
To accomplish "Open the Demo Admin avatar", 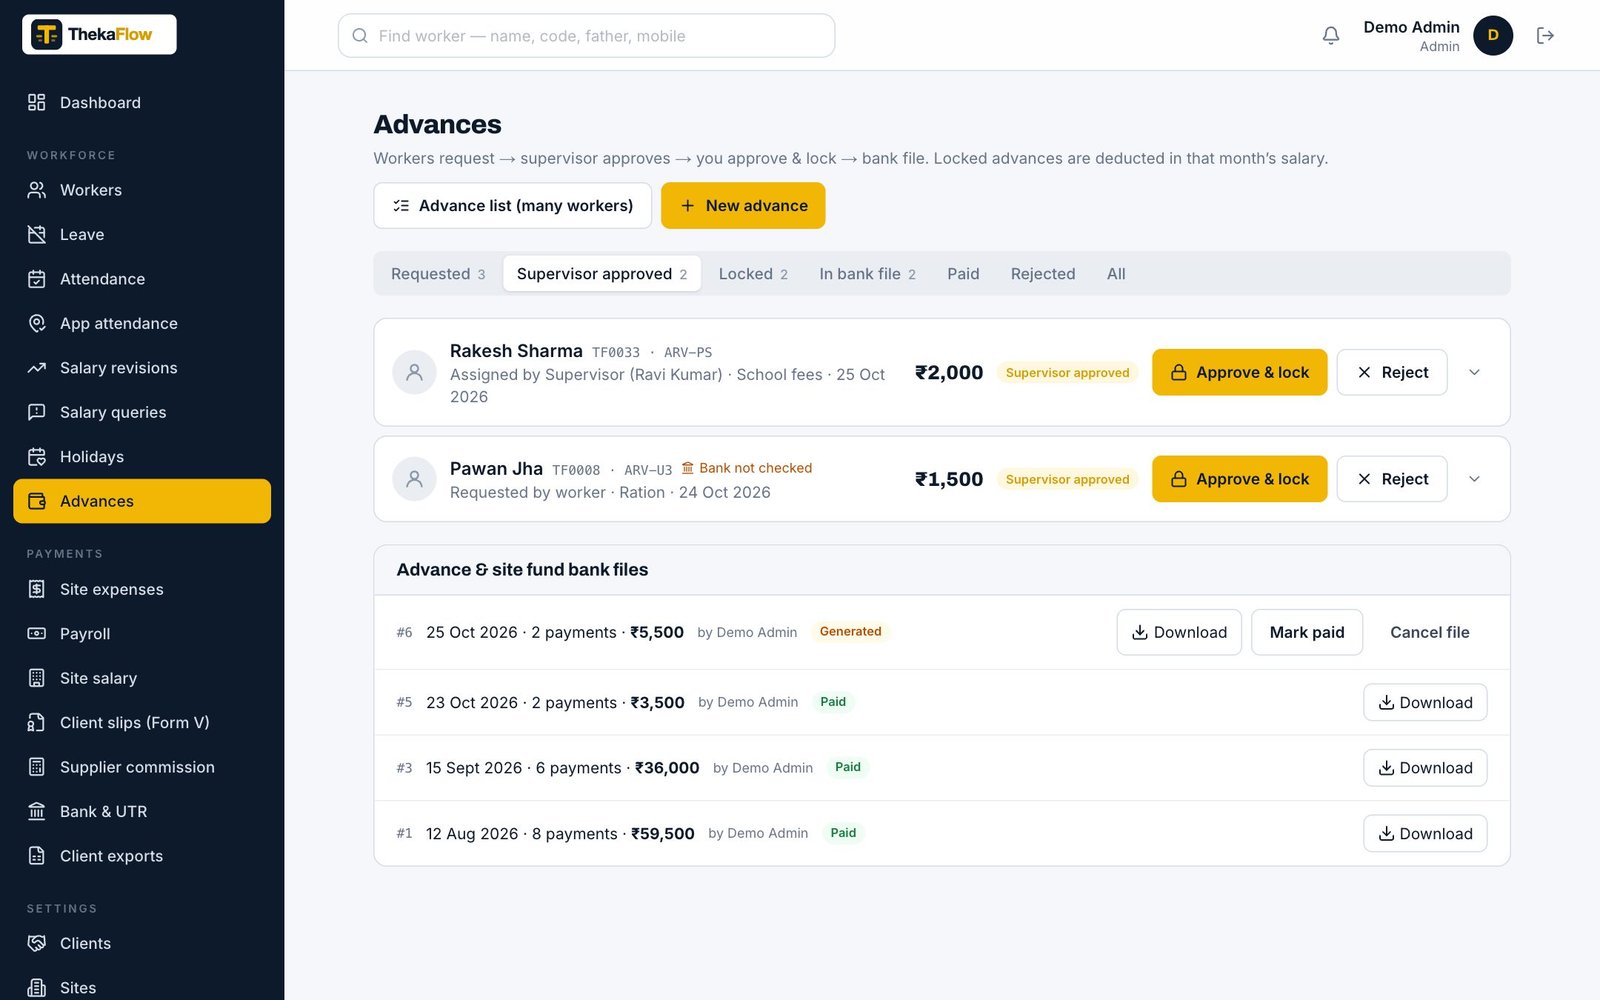I will [1492, 36].
